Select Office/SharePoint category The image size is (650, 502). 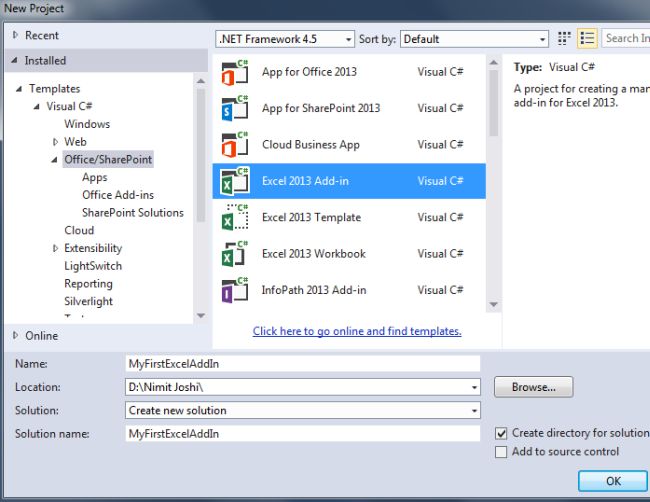(x=108, y=159)
